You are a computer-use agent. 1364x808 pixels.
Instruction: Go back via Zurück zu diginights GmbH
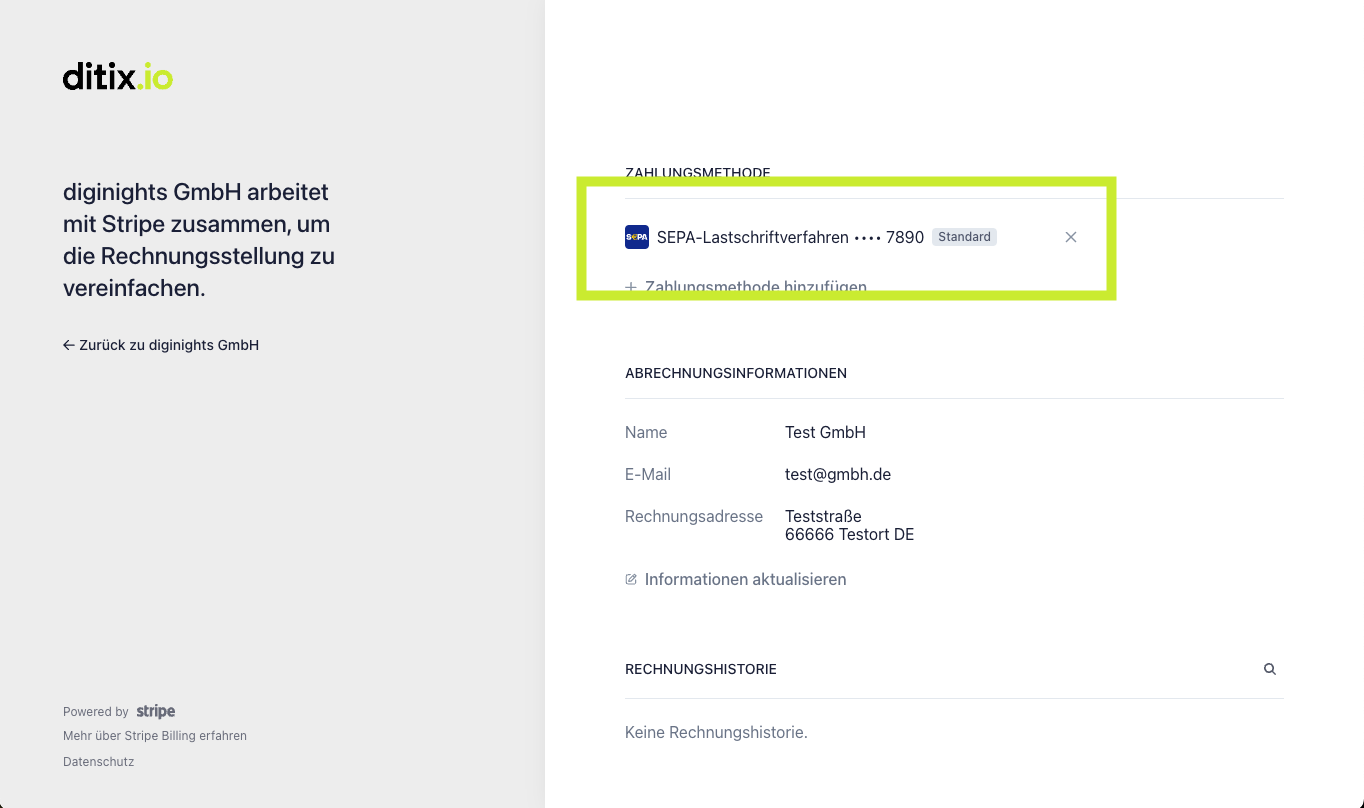coord(161,345)
